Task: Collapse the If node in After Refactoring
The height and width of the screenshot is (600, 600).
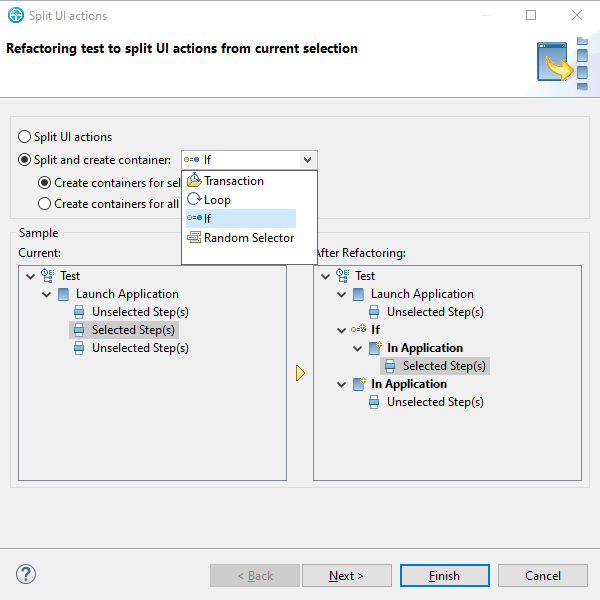Action: click(341, 330)
